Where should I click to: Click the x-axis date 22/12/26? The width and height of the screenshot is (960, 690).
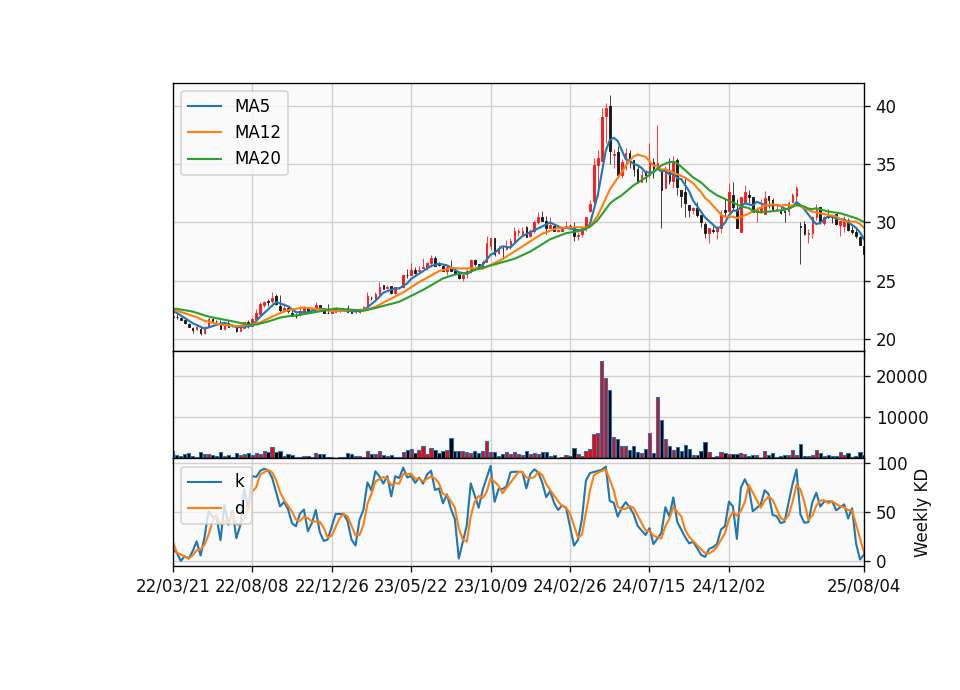[332, 586]
